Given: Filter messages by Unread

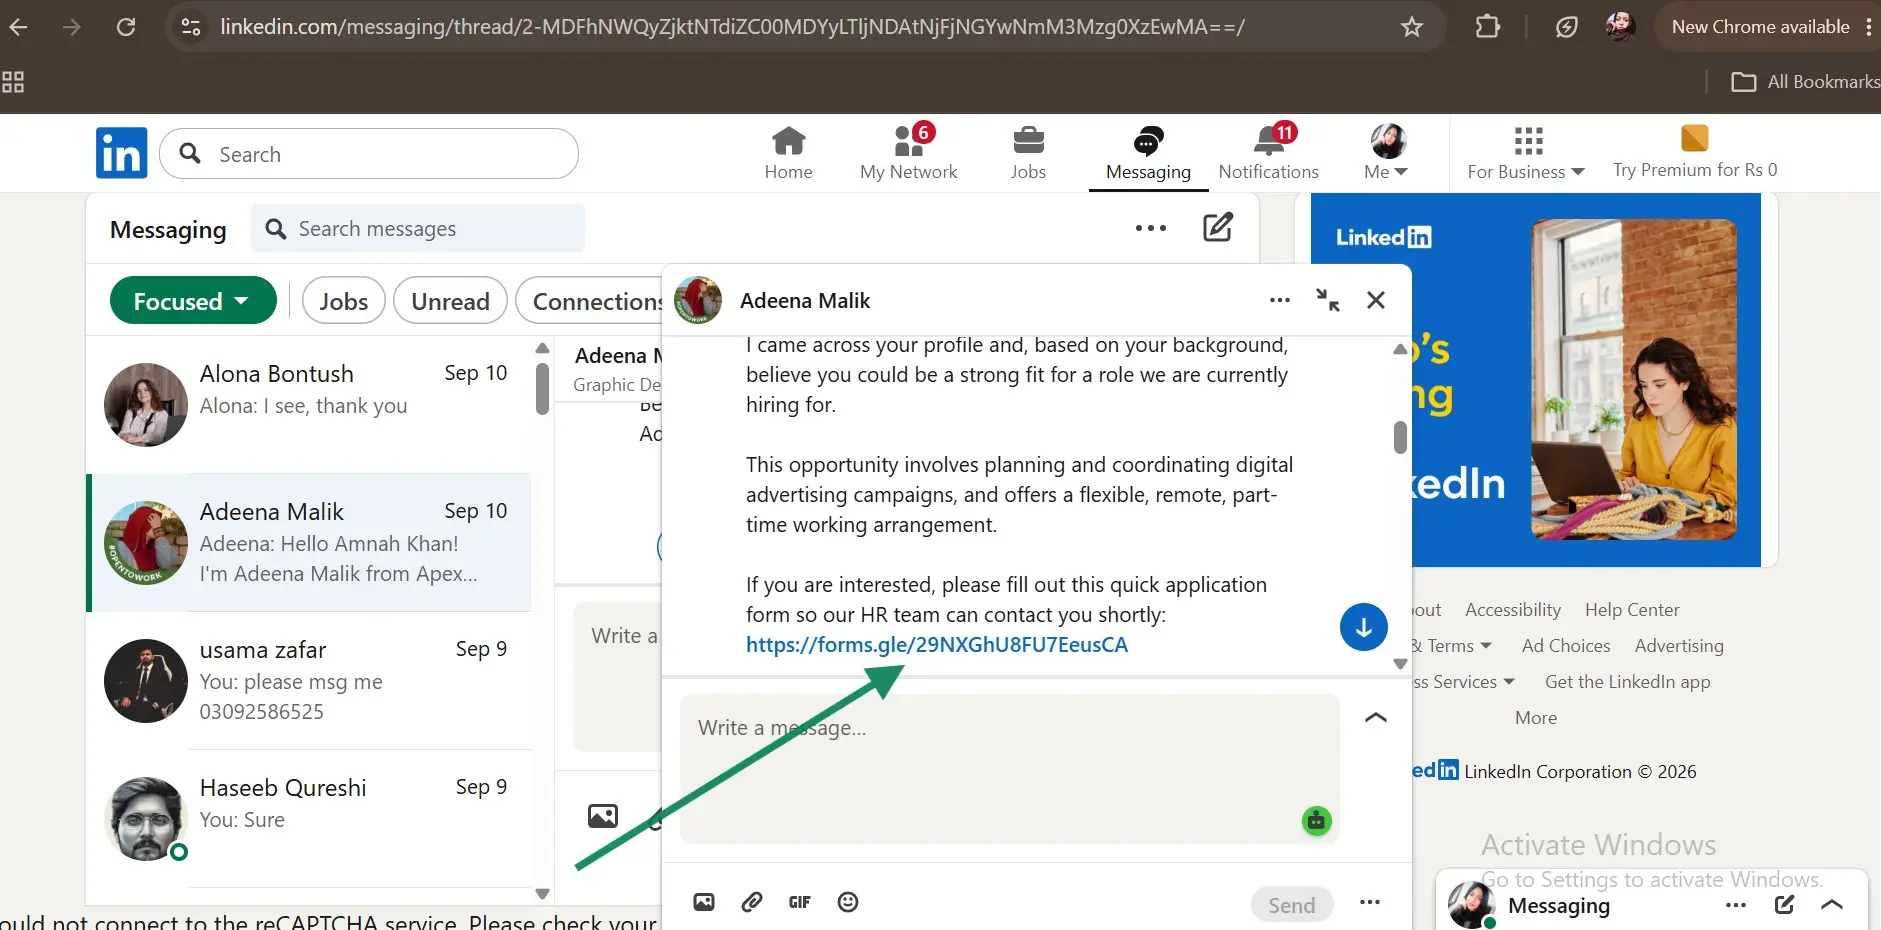Looking at the screenshot, I should 451,301.
